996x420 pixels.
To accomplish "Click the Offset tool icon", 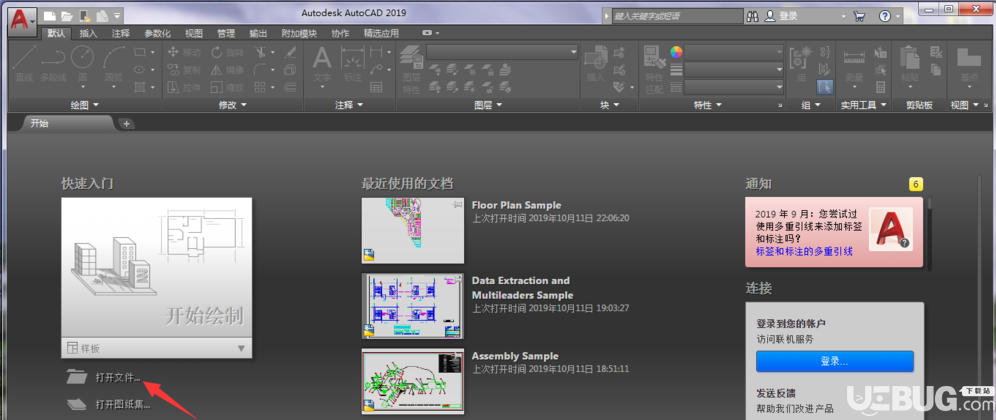I will (x=290, y=88).
